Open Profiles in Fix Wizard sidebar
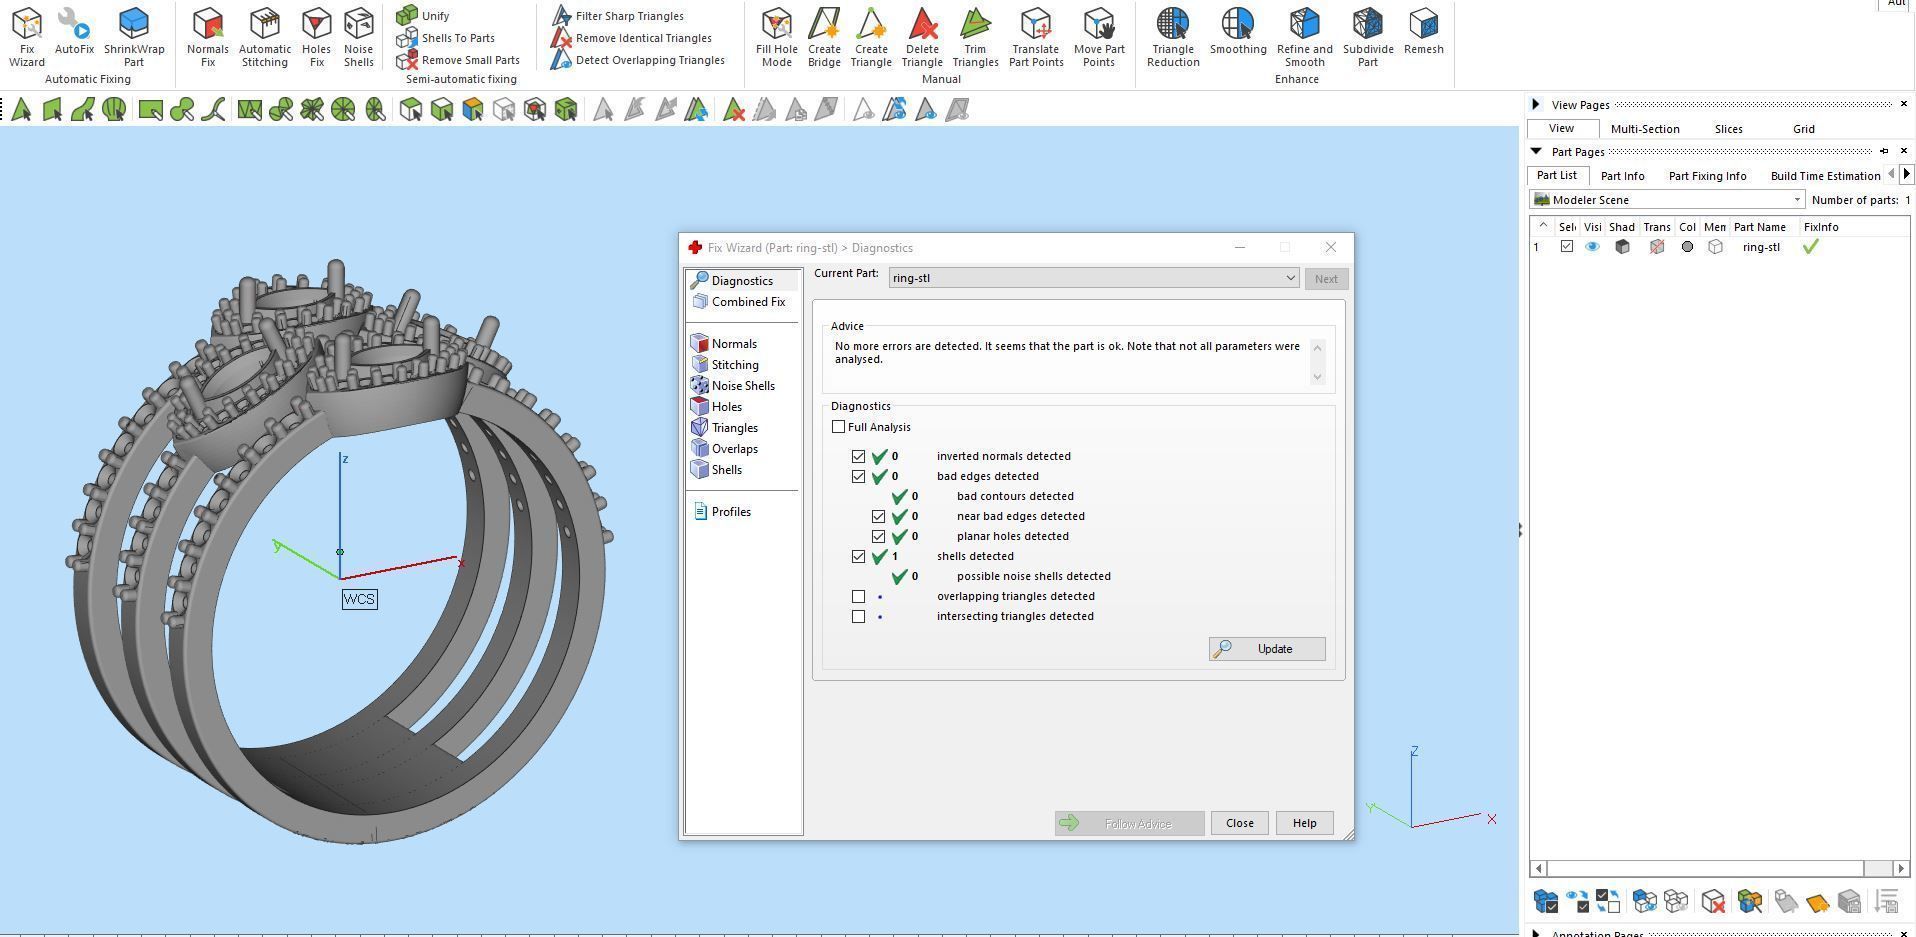The width and height of the screenshot is (1916, 937). point(721,512)
